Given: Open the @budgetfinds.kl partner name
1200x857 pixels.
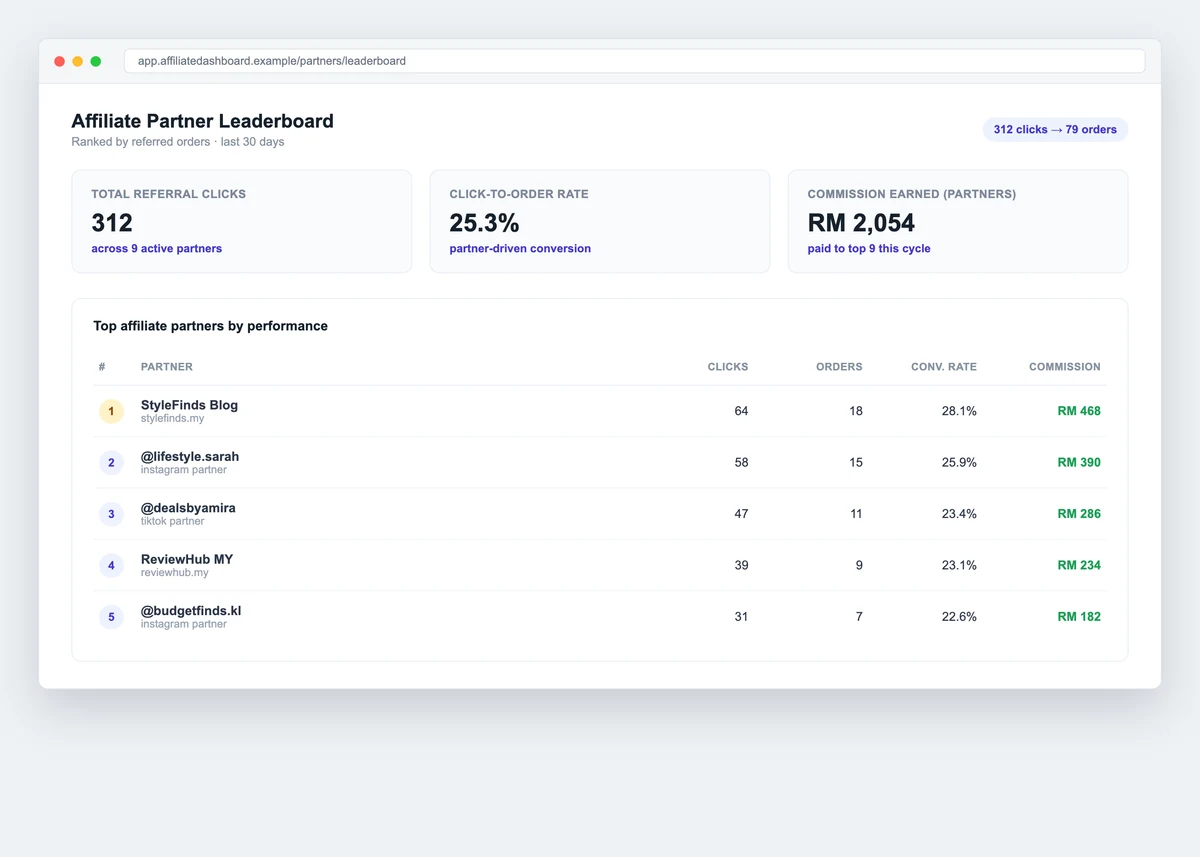Looking at the screenshot, I should (x=191, y=610).
